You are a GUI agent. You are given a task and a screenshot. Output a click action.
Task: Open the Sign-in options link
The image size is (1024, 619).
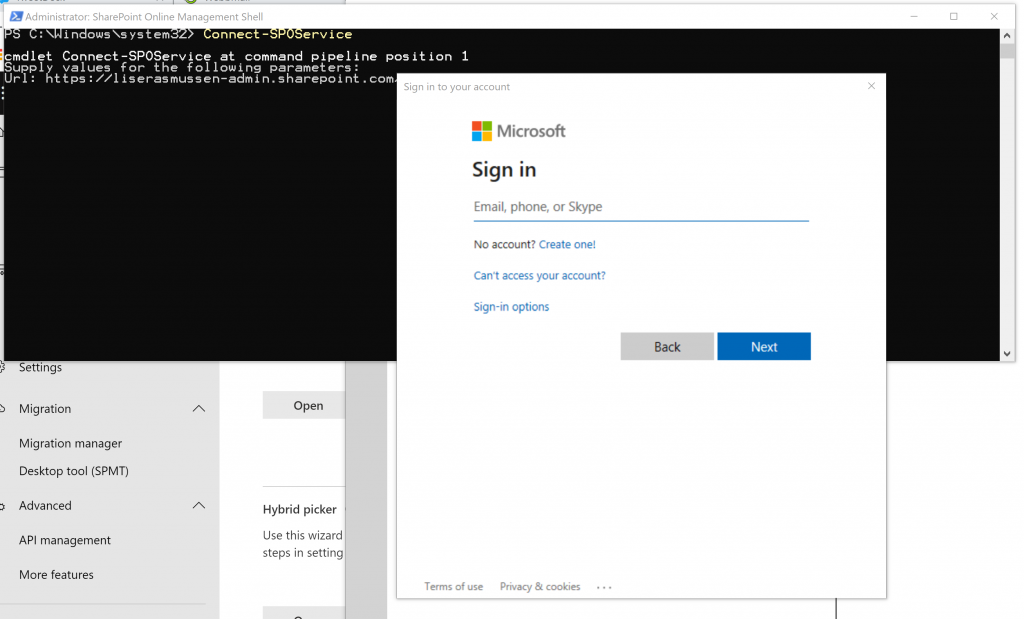(x=511, y=307)
